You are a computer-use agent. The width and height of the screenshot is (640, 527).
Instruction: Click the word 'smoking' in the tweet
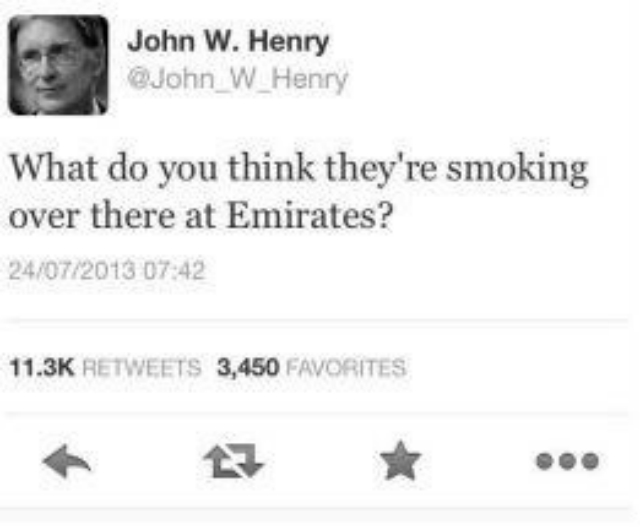[x=517, y=169]
